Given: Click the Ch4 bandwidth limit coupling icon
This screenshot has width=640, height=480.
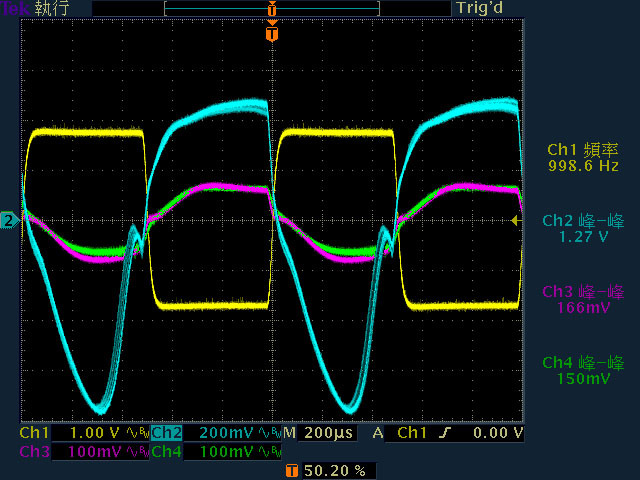Looking at the screenshot, I should click(270, 451).
